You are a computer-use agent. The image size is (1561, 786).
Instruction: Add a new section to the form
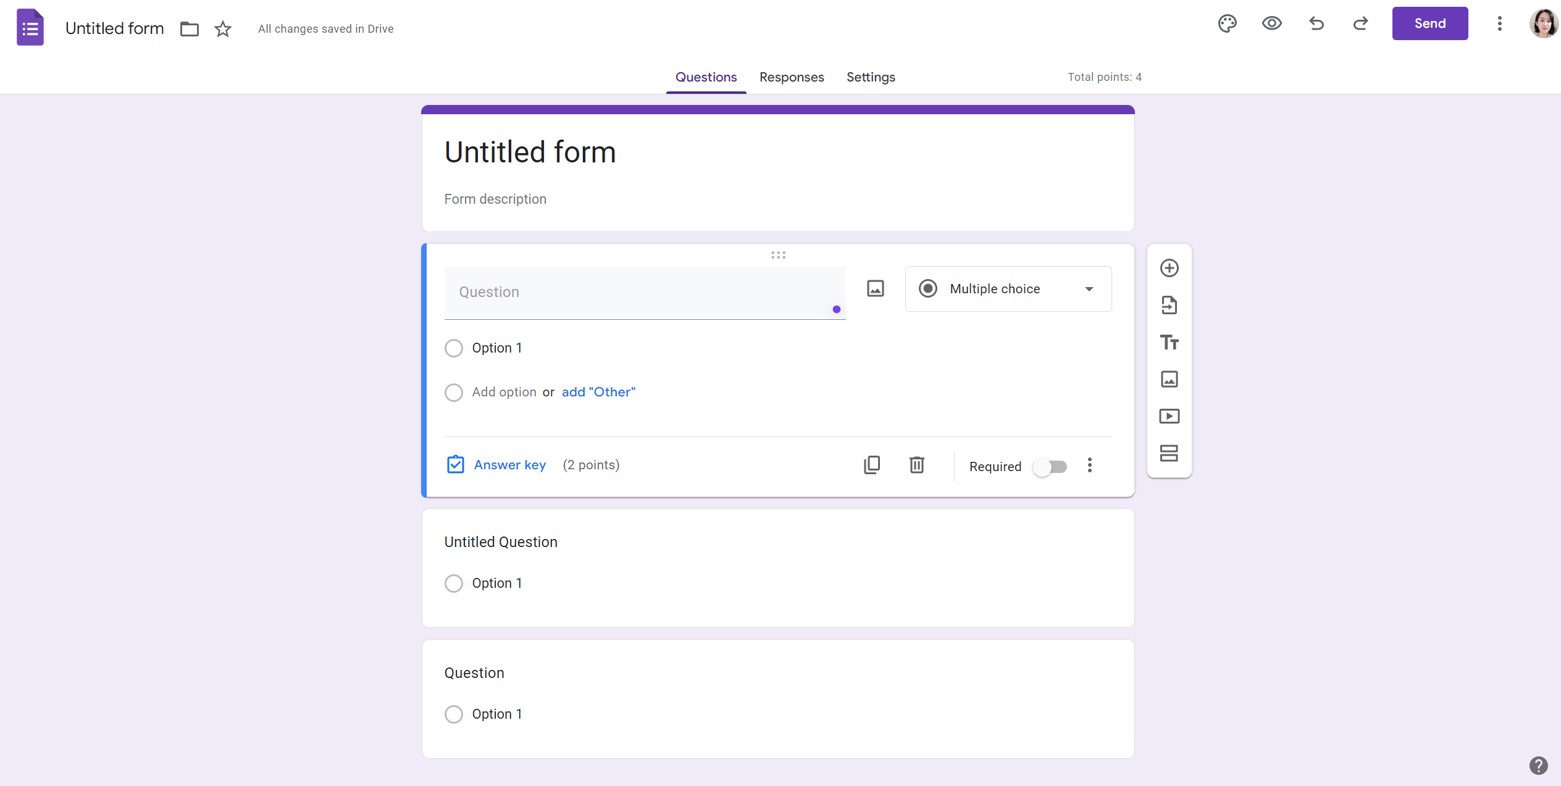point(1169,454)
